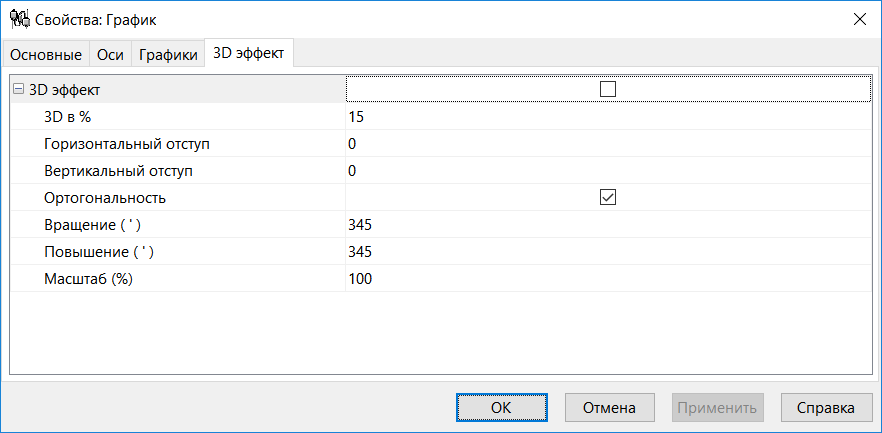Edit the Масштаб (%) value 100

coord(609,278)
